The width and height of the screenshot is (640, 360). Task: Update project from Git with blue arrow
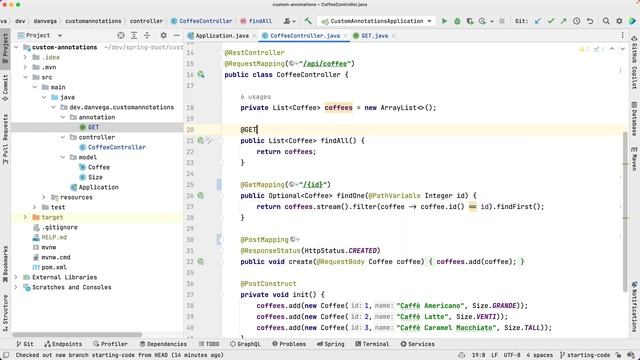[538, 21]
